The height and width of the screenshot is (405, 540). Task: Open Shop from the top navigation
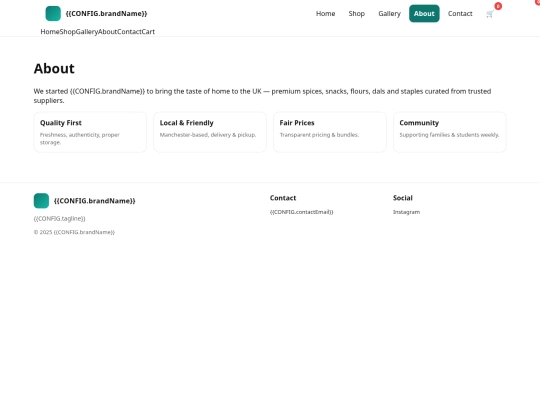[356, 13]
